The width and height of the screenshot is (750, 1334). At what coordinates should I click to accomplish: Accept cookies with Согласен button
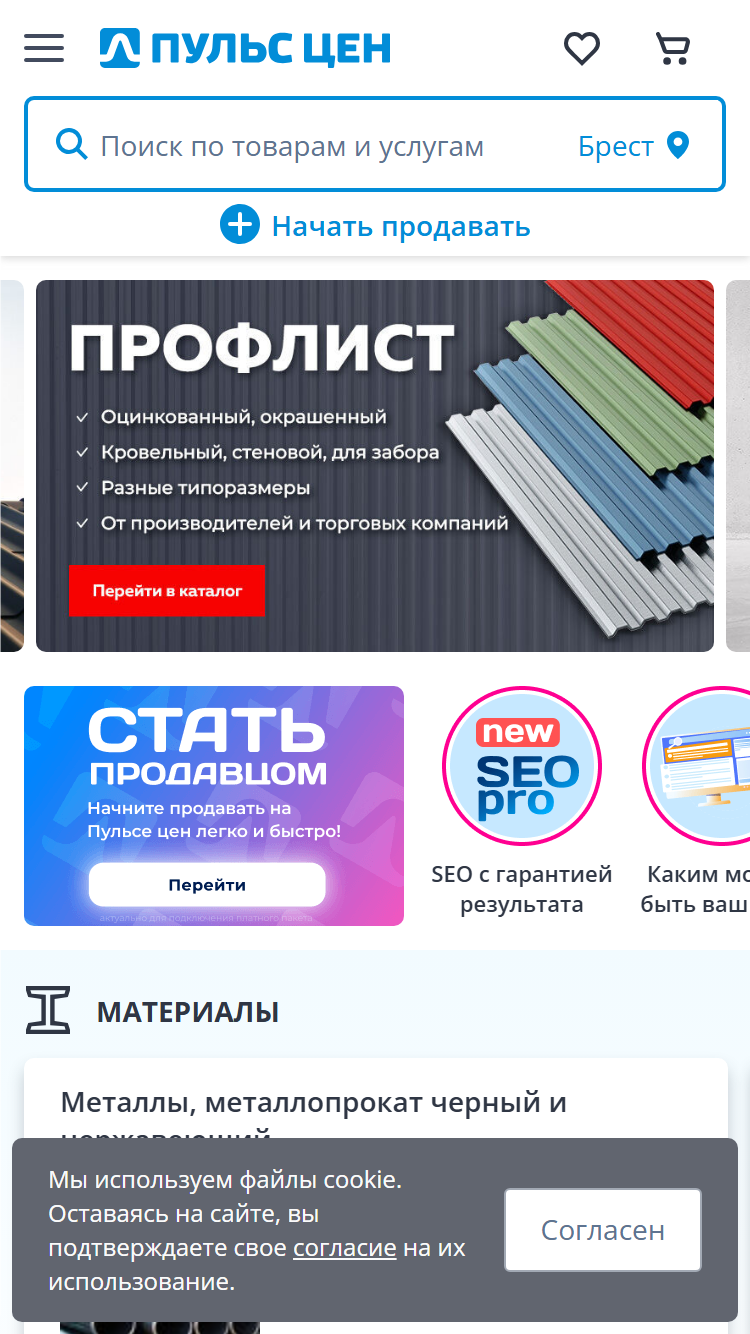(x=603, y=1230)
